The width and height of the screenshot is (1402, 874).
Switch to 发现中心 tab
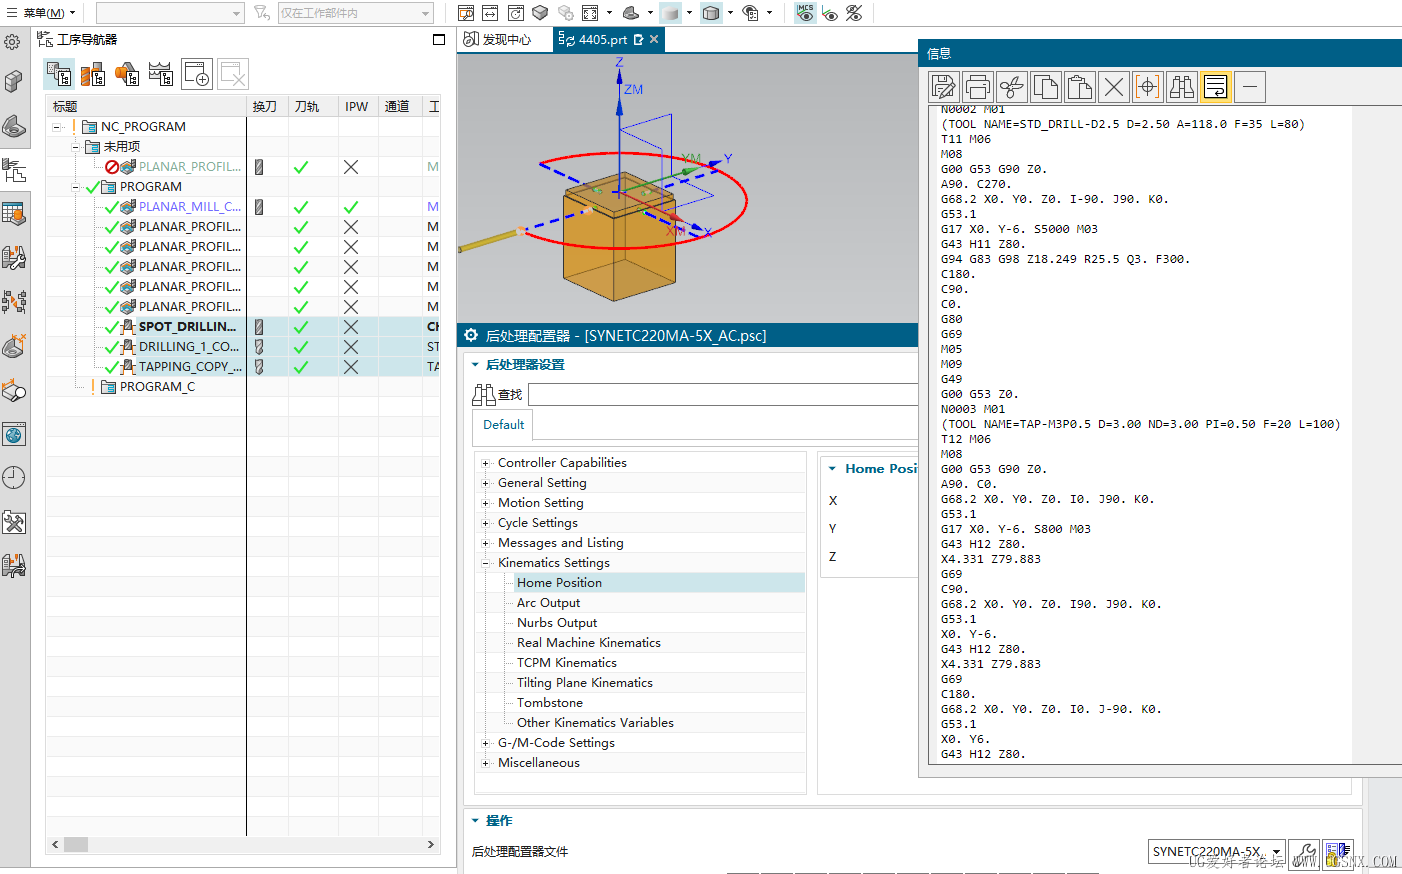496,39
